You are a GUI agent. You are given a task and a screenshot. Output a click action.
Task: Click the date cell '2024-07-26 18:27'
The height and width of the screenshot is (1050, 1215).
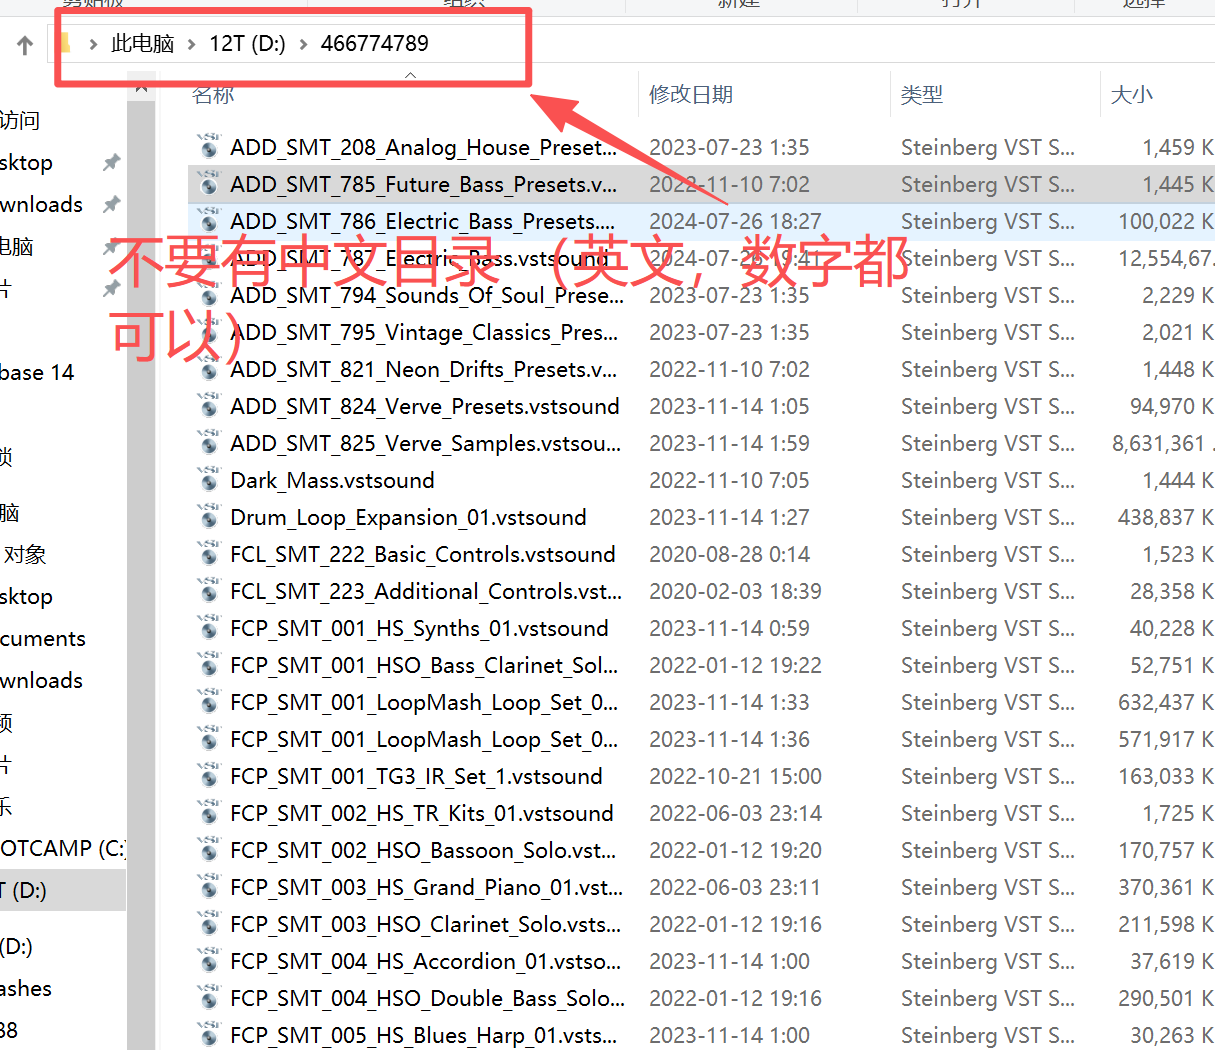[x=735, y=221]
